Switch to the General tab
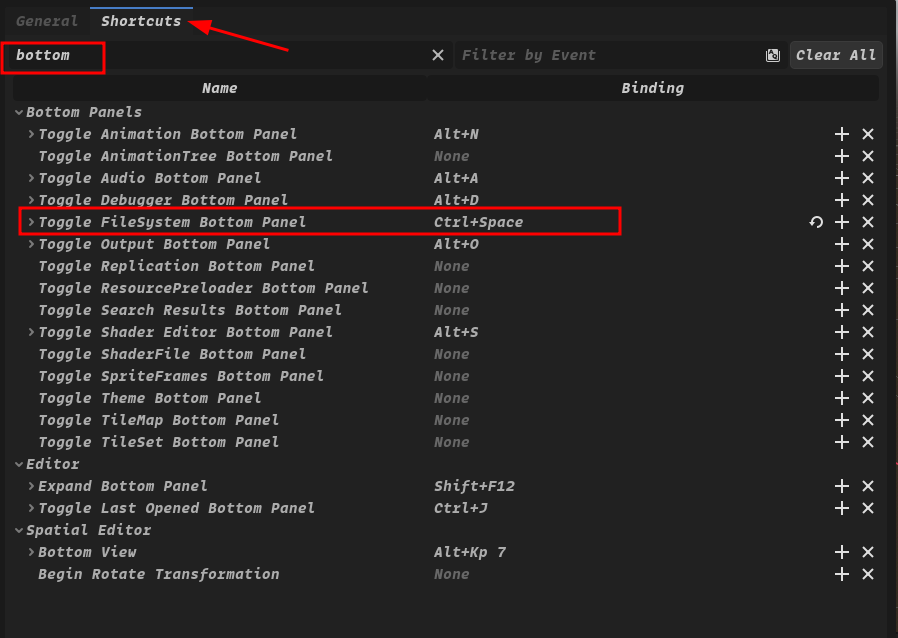The image size is (898, 638). [47, 21]
